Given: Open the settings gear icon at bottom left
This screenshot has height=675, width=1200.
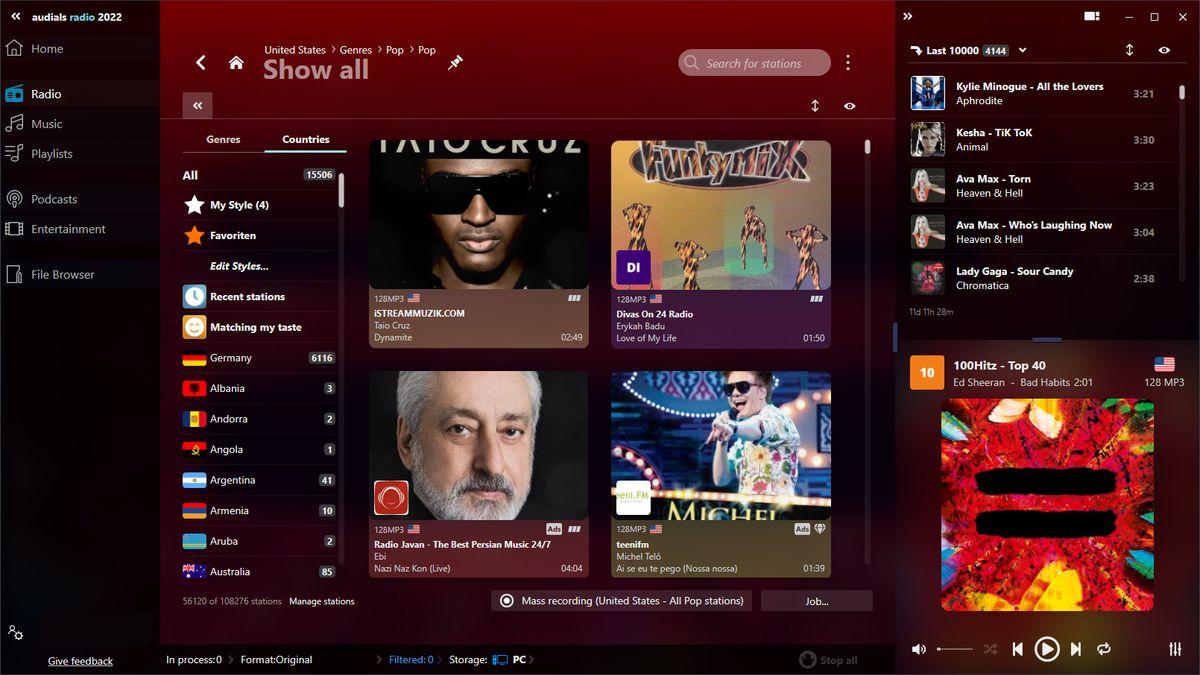Looking at the screenshot, I should click(15, 633).
